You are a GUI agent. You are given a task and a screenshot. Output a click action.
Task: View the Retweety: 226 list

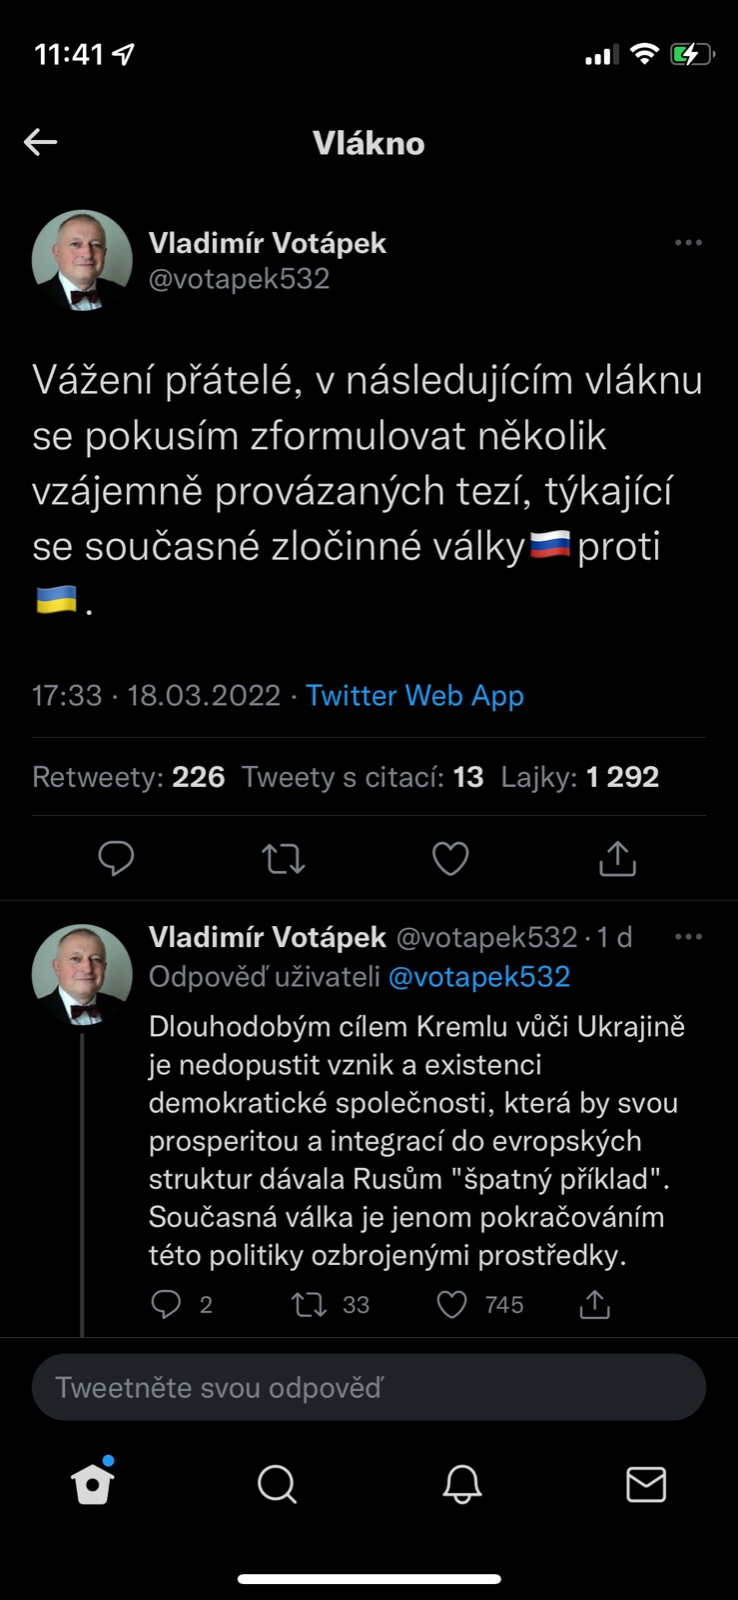click(128, 777)
